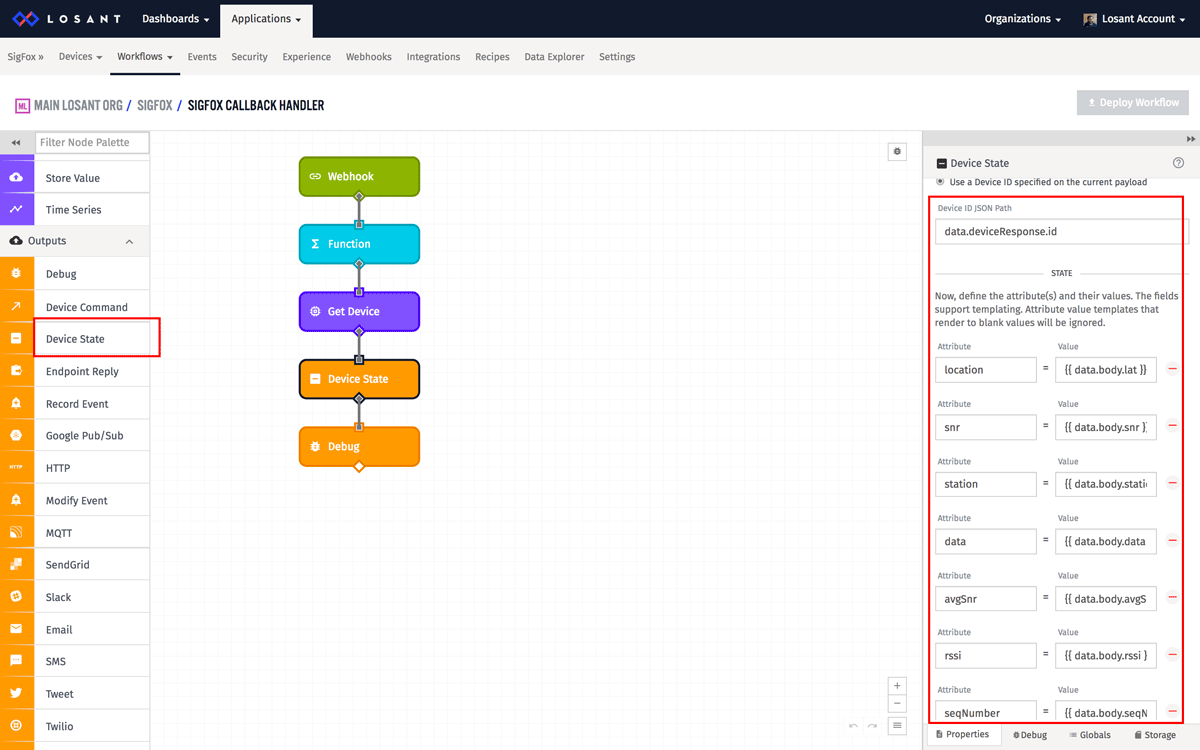The height and width of the screenshot is (750, 1200).
Task: Open Device State help question icon
Action: pos(1178,163)
